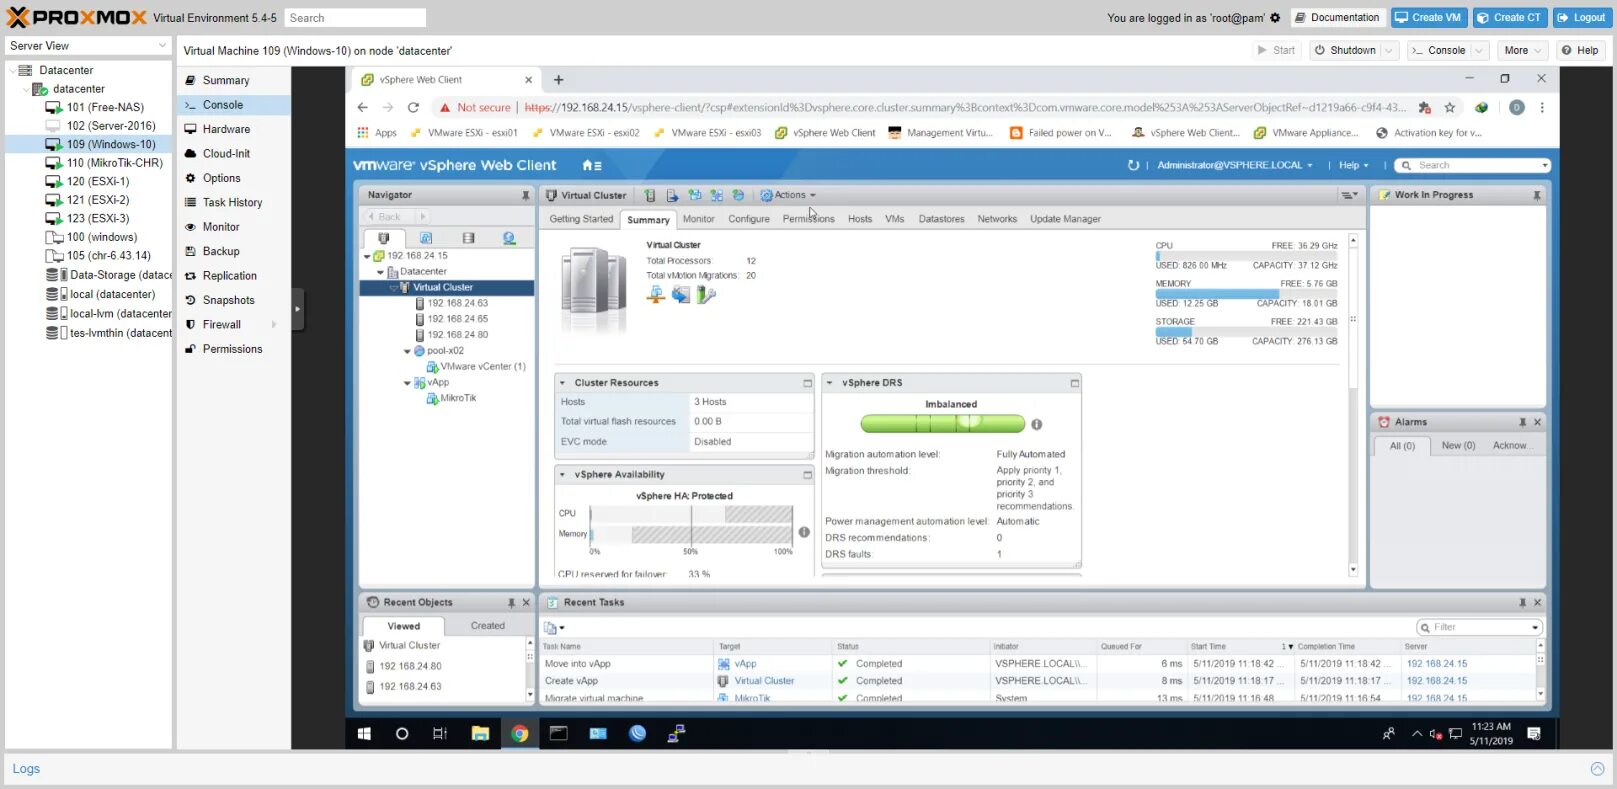Viewport: 1617px width, 789px height.
Task: Expand the Recent Tasks filter dropdown arrow
Action: tap(1535, 627)
